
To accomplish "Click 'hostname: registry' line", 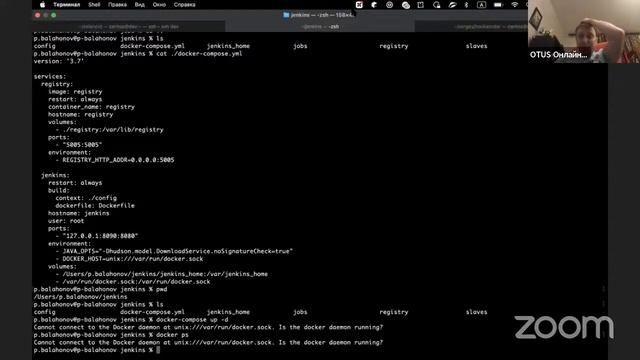I will [x=80, y=114].
